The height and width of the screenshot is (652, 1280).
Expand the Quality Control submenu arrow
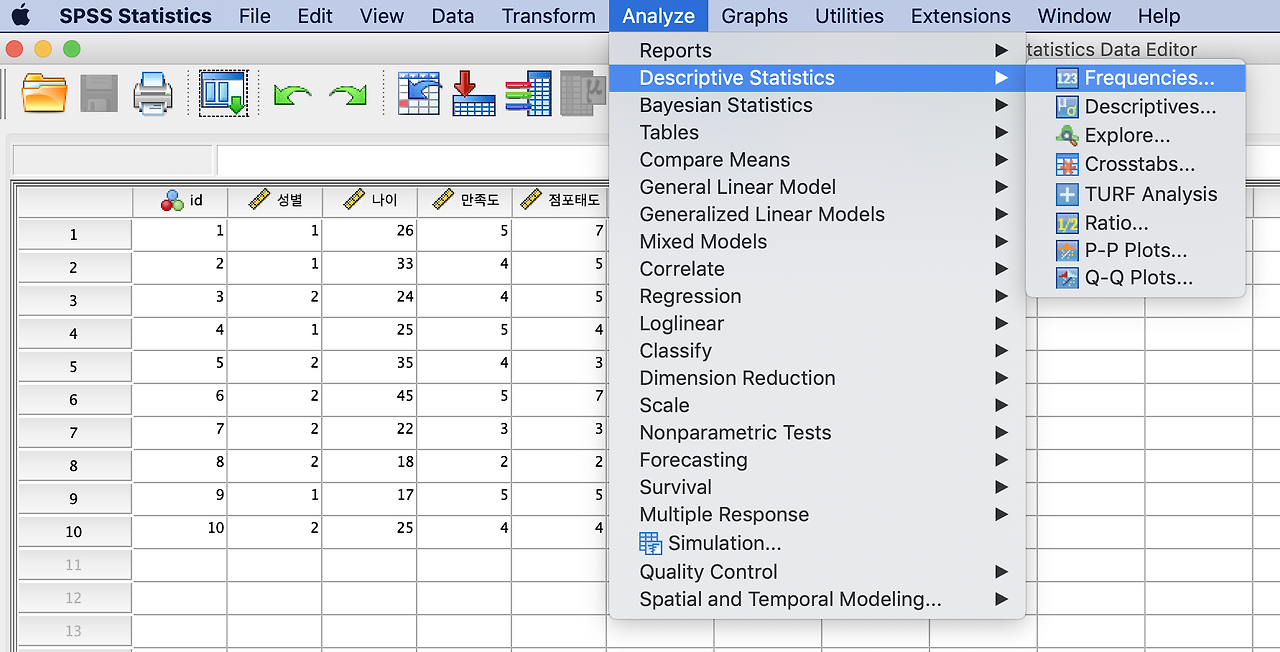point(1001,572)
